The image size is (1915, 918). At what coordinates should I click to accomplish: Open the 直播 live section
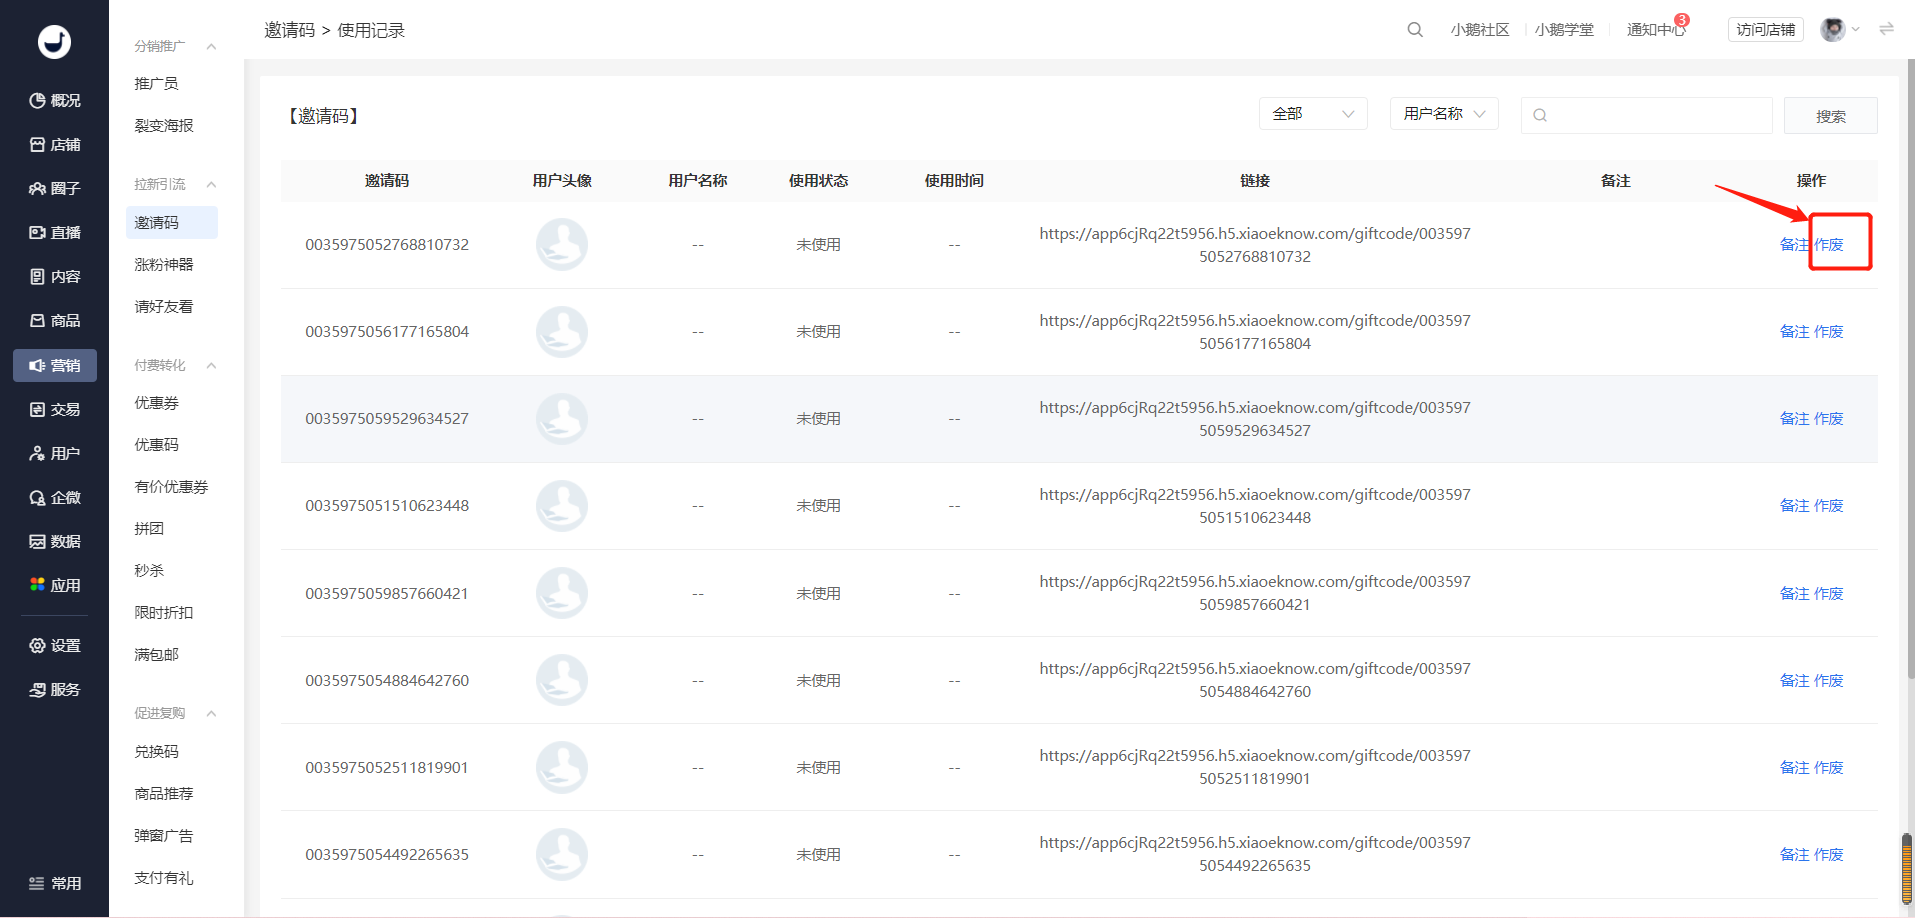[55, 232]
